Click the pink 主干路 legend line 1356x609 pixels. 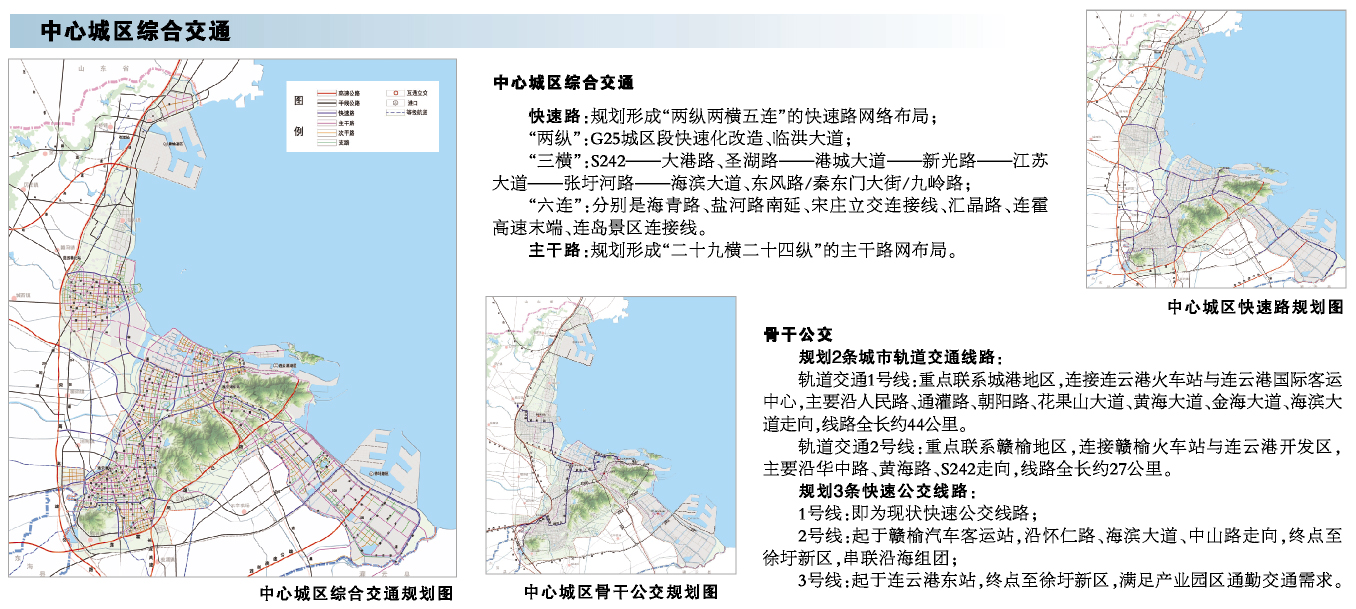pos(326,123)
